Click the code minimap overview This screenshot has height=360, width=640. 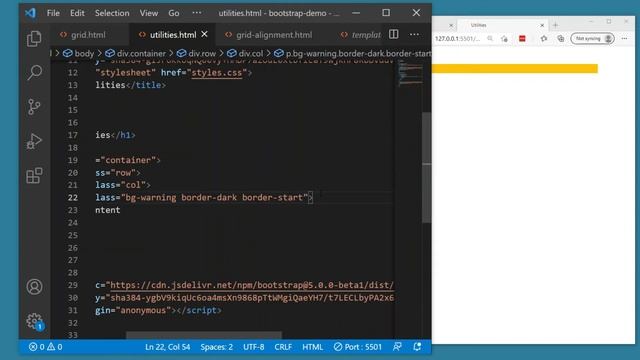coord(410,73)
